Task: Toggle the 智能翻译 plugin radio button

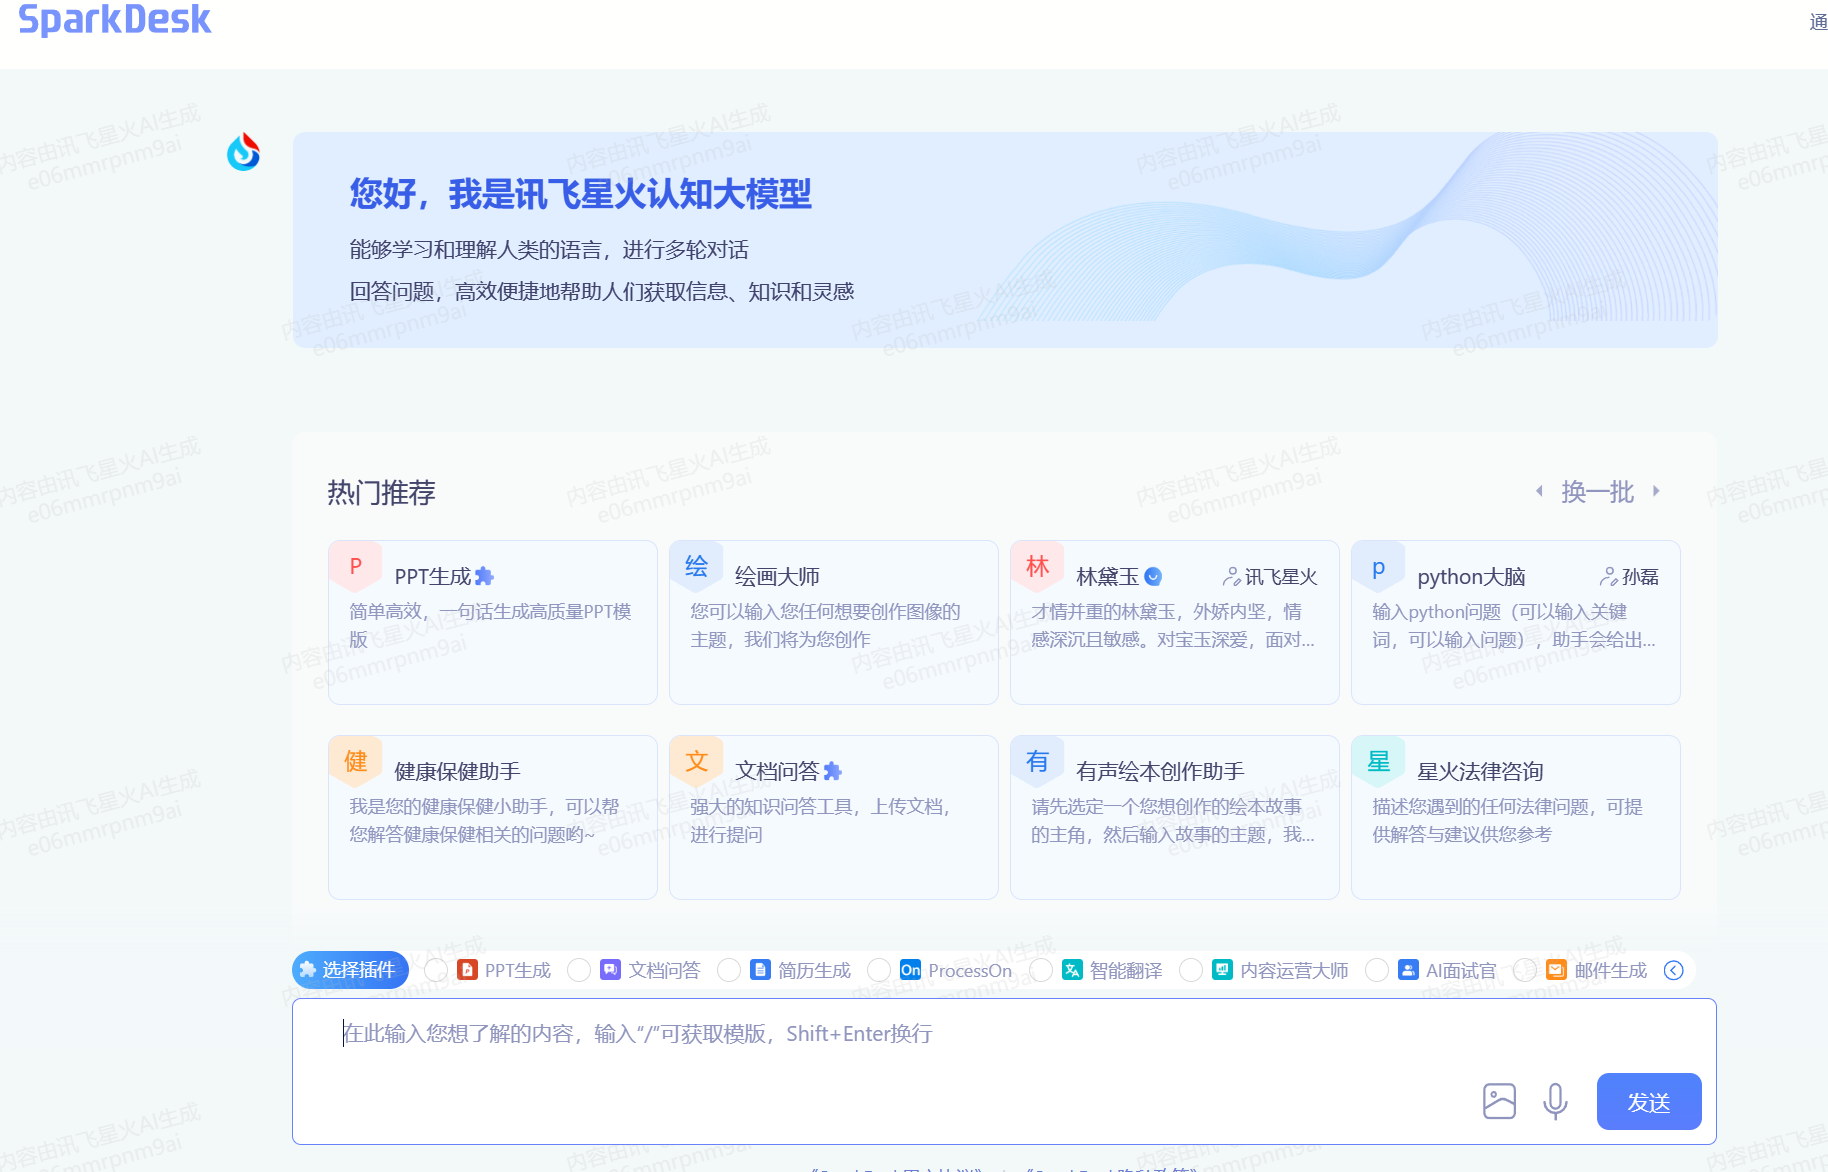Action: click(1041, 970)
